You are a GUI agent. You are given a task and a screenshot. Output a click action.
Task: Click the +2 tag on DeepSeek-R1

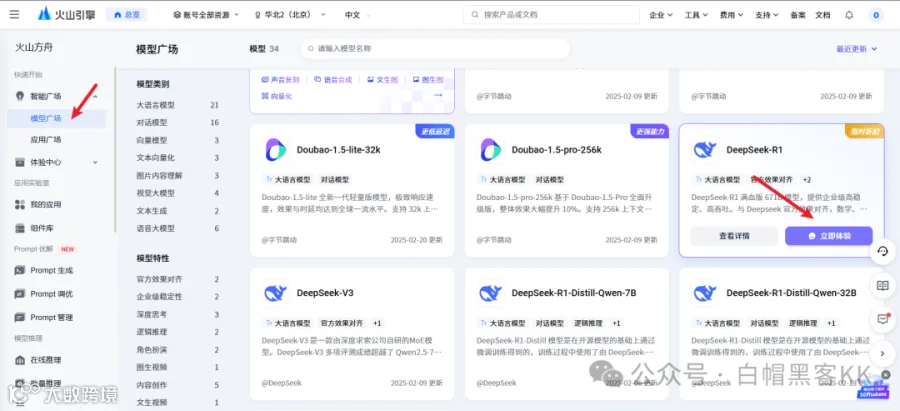807,180
